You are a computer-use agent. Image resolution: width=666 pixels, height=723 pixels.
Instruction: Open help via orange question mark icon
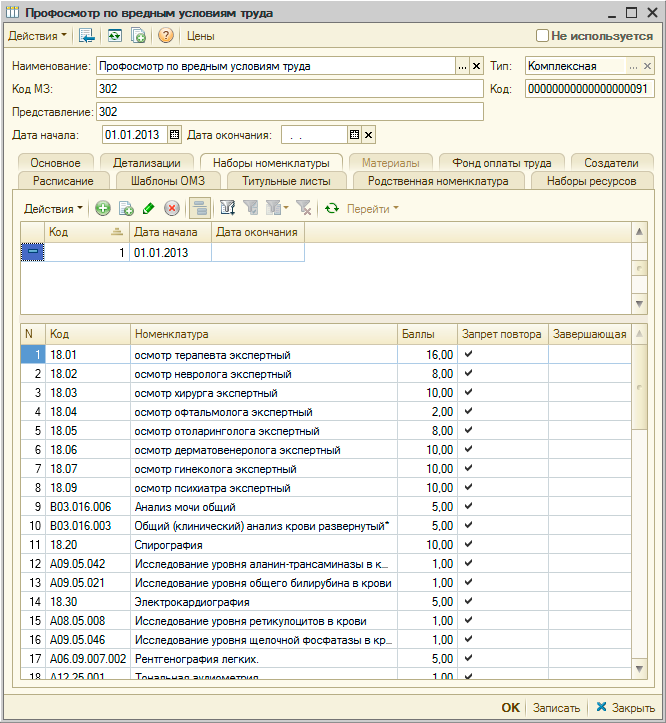pos(166,36)
